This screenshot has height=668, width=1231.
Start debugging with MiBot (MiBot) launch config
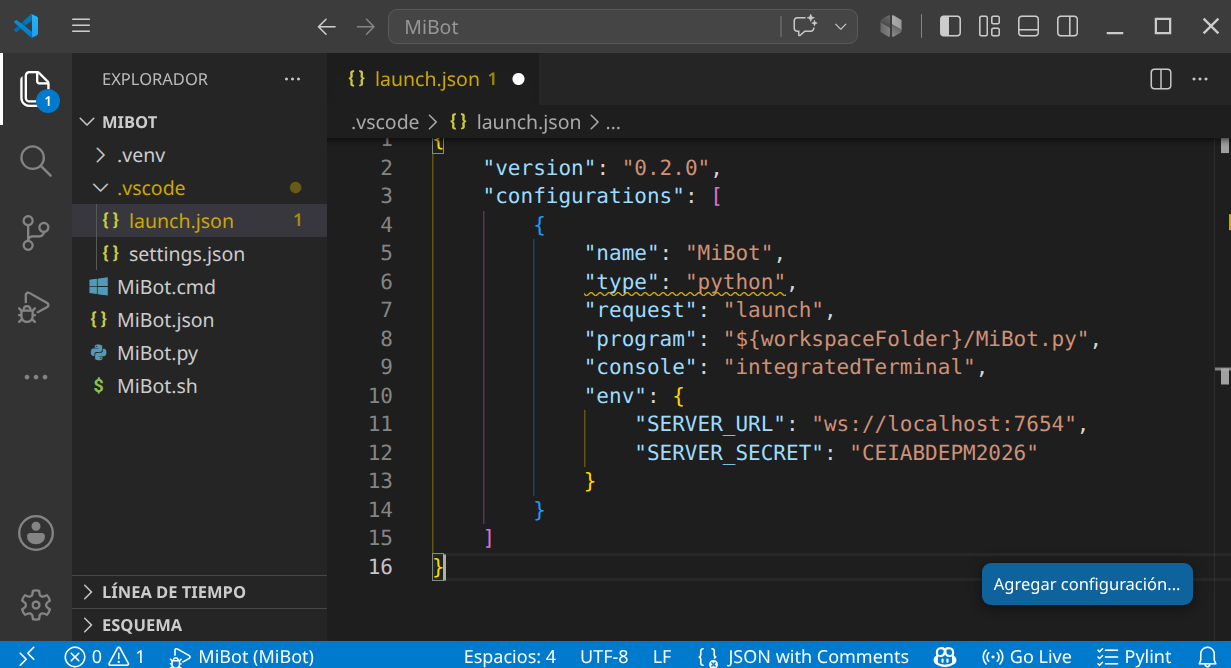click(242, 656)
